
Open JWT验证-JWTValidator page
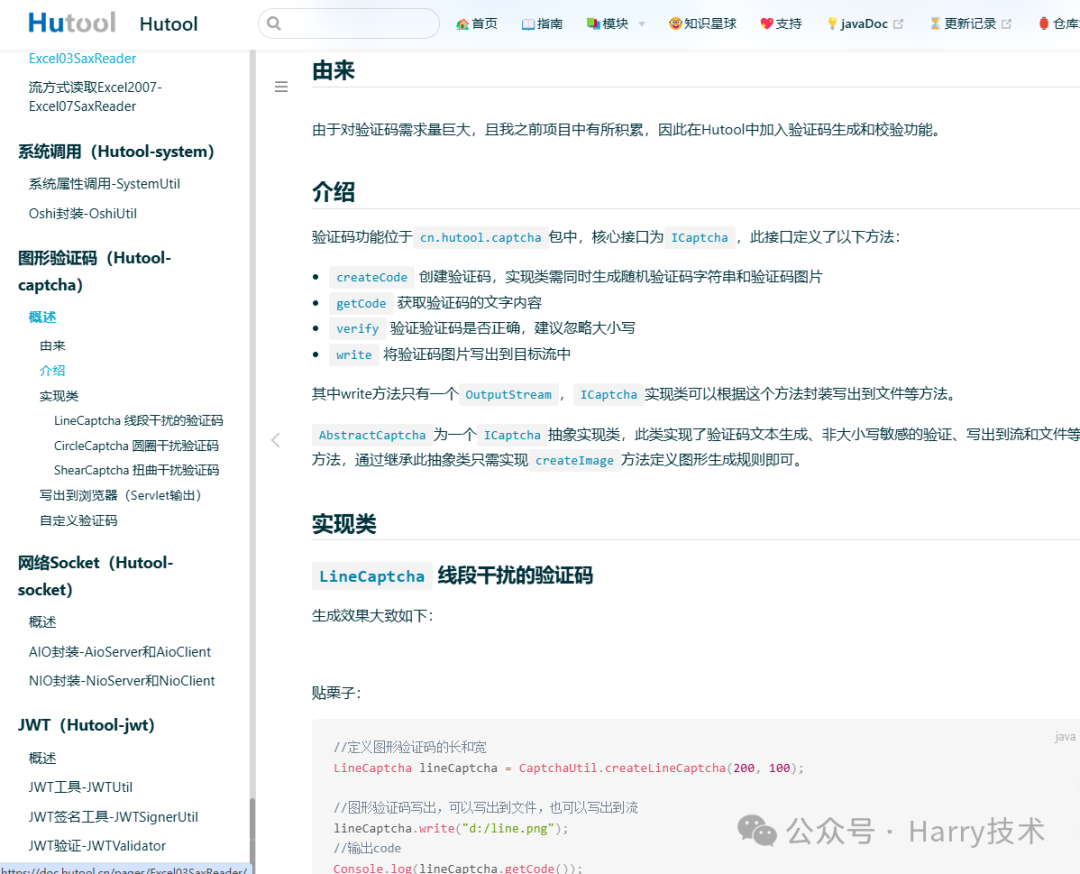(x=97, y=846)
